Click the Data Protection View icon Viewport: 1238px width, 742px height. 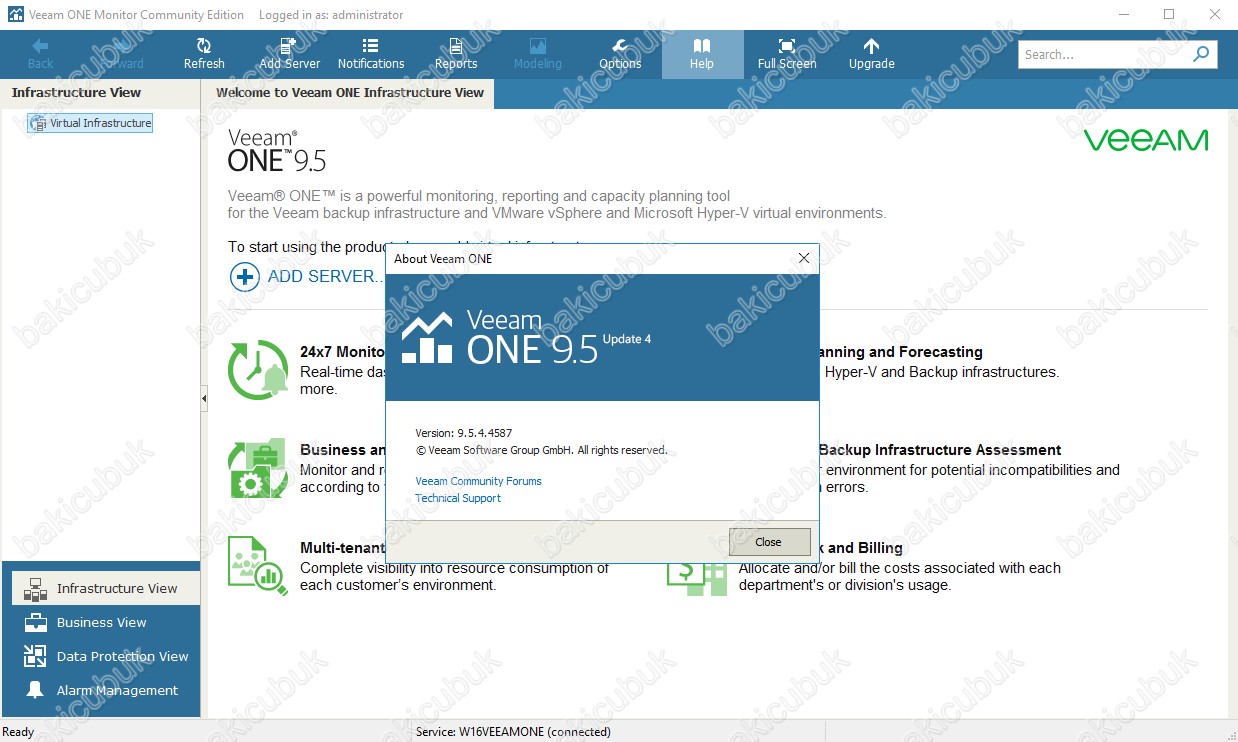pos(35,656)
